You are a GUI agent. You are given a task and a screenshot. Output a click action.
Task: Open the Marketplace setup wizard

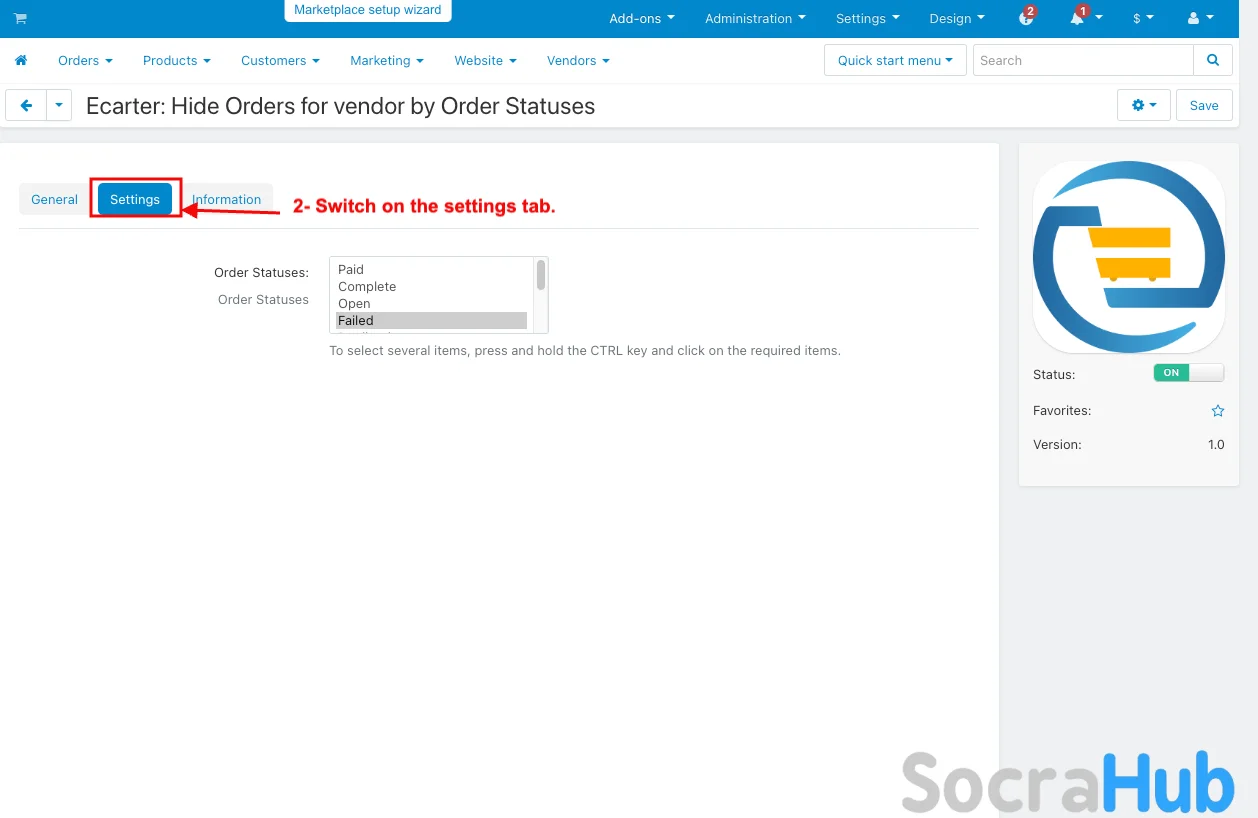coord(367,10)
